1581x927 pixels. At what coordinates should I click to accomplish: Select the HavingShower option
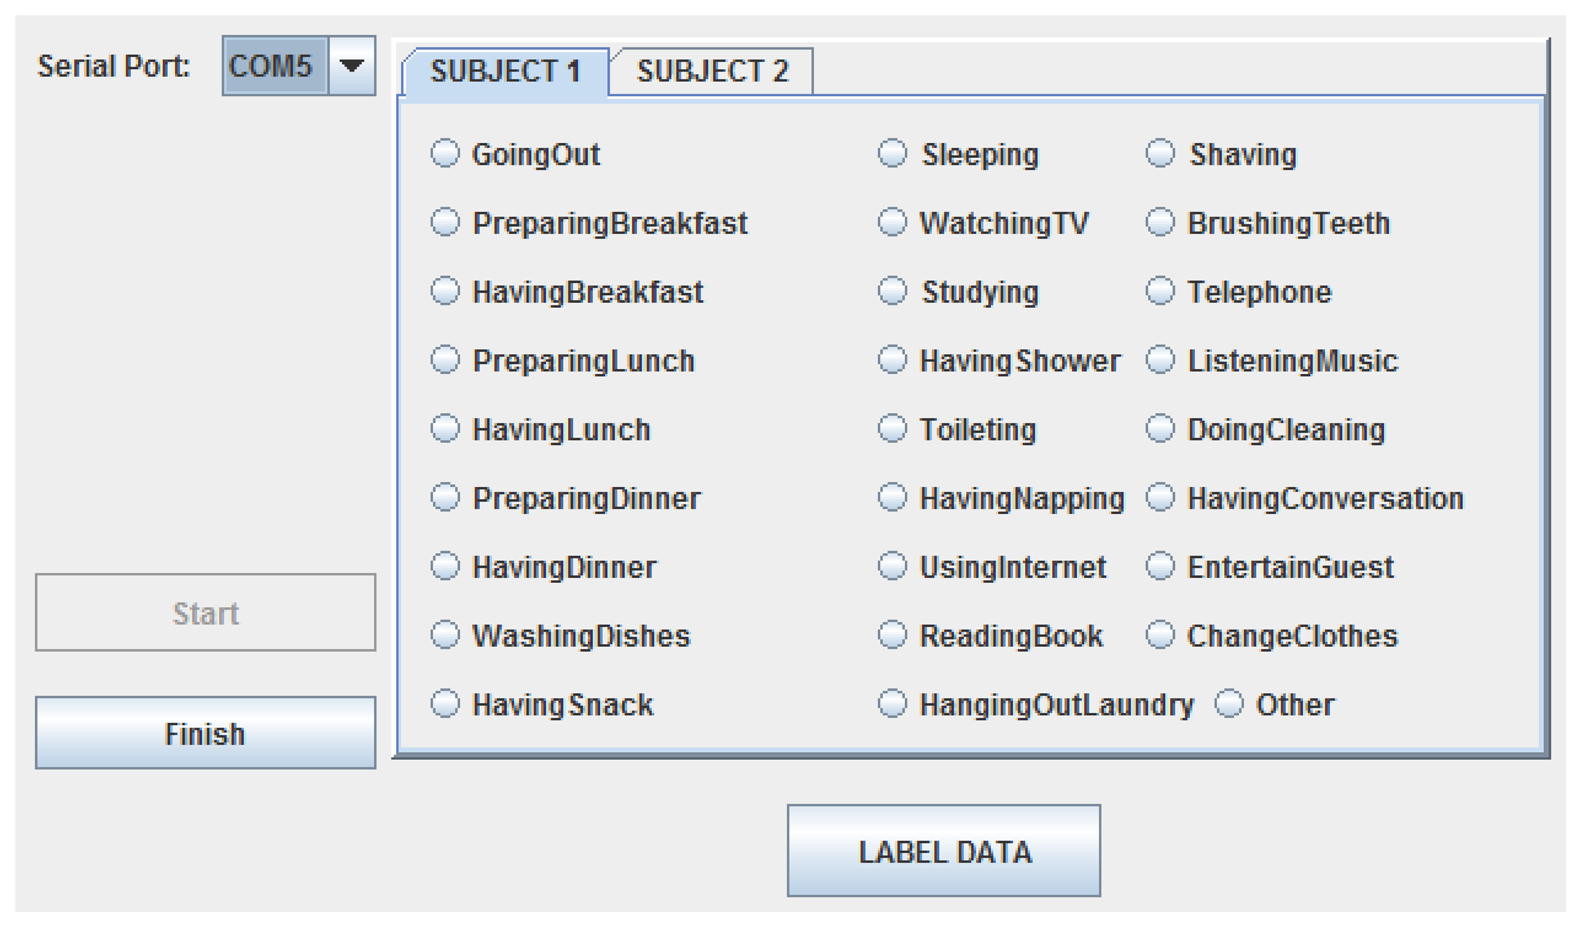point(892,360)
